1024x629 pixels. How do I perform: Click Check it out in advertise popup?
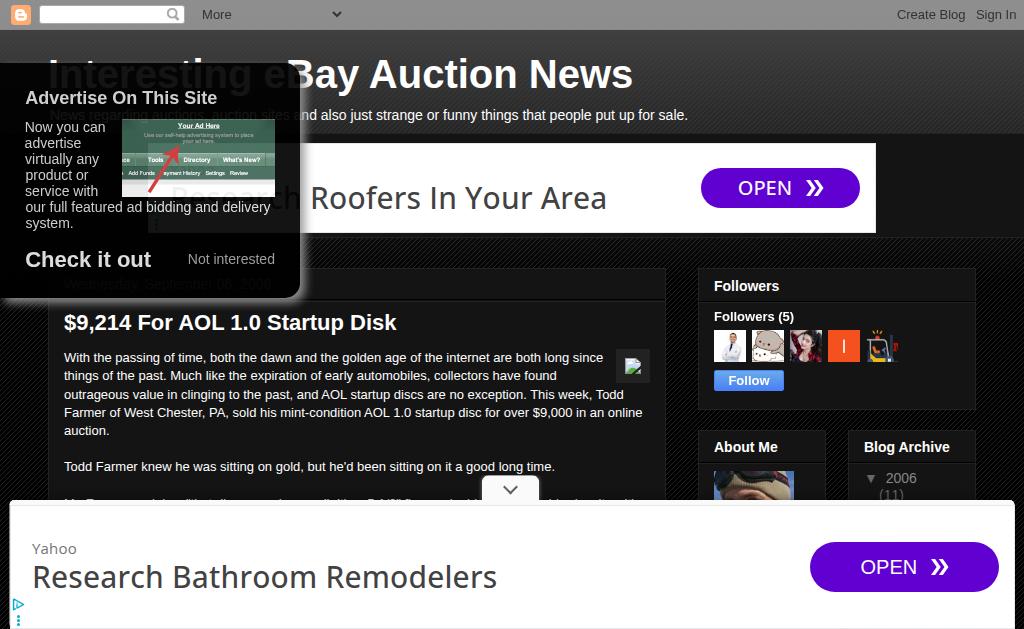88,259
